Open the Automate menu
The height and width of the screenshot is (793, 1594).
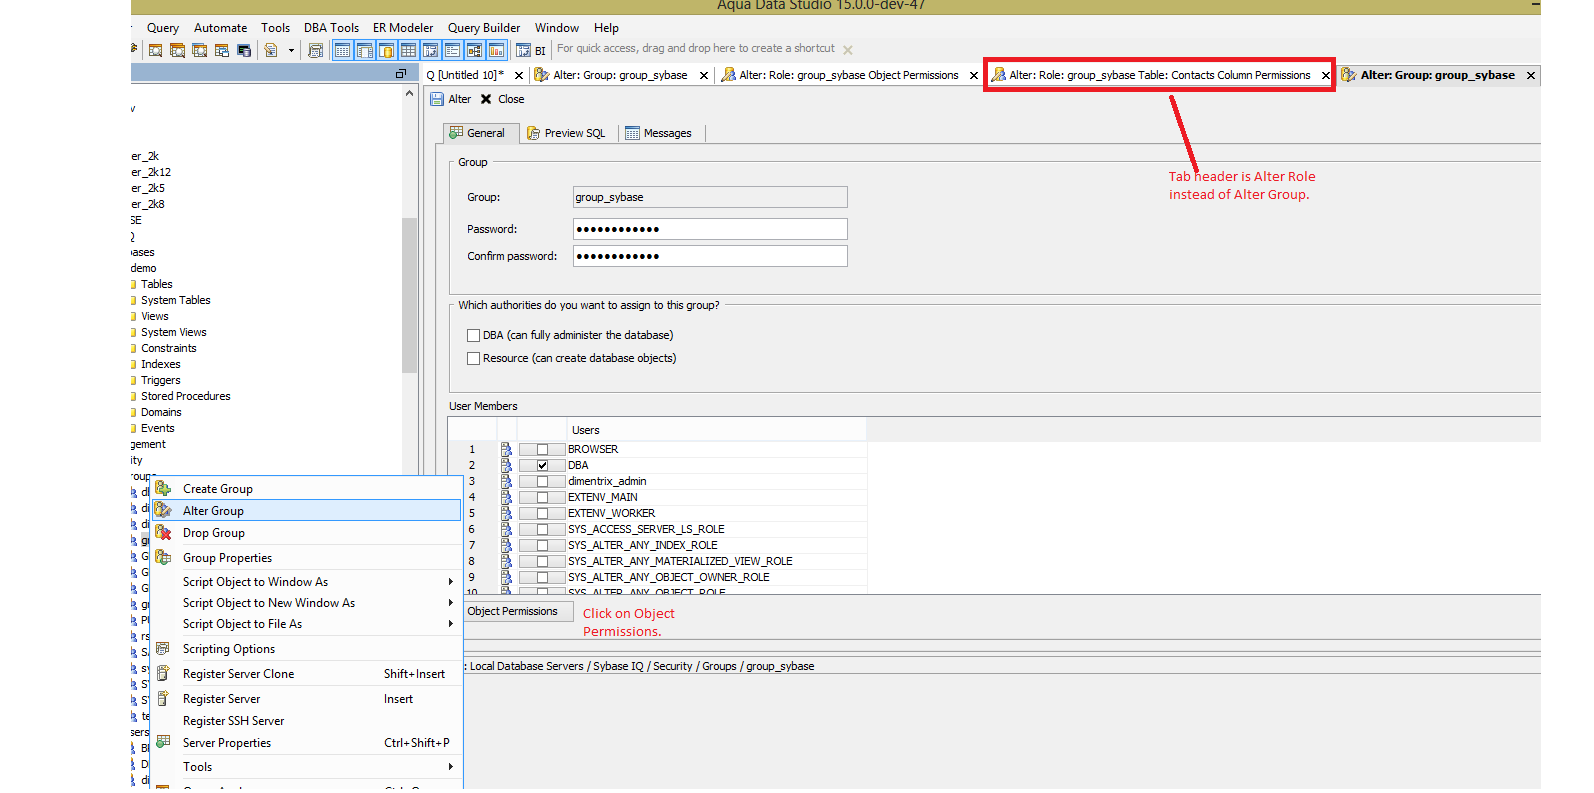click(x=220, y=28)
